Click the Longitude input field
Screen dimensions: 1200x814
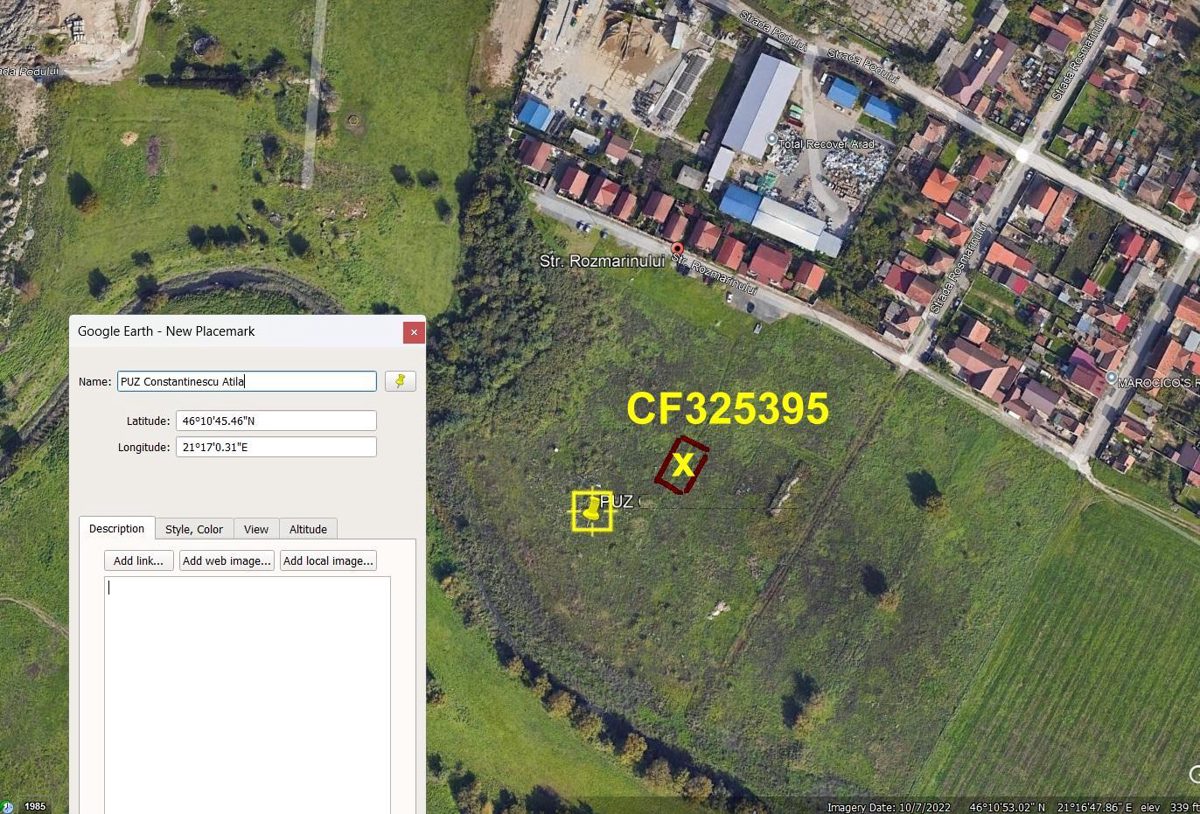pos(276,447)
